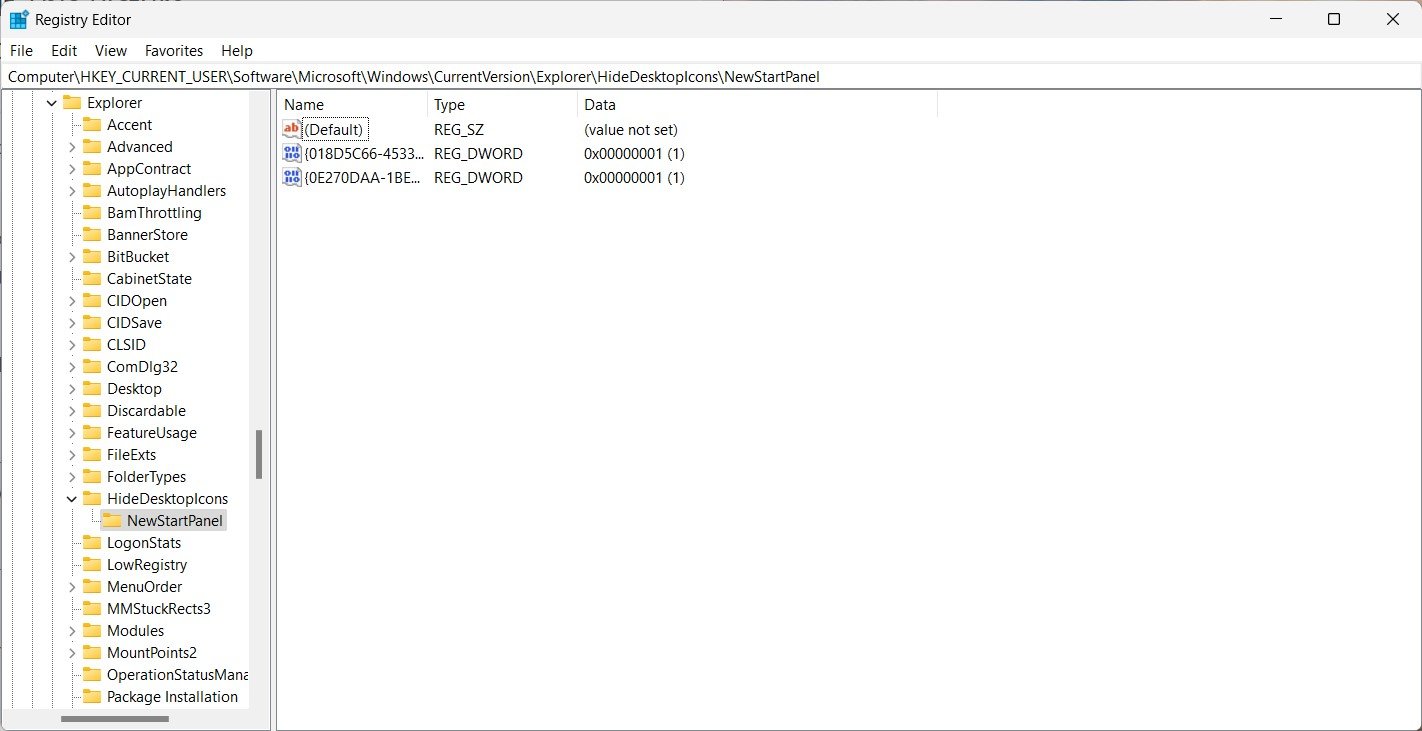This screenshot has width=1422, height=731.
Task: Select the {0E270DAA-1BE DWORD value icon
Action: click(292, 177)
